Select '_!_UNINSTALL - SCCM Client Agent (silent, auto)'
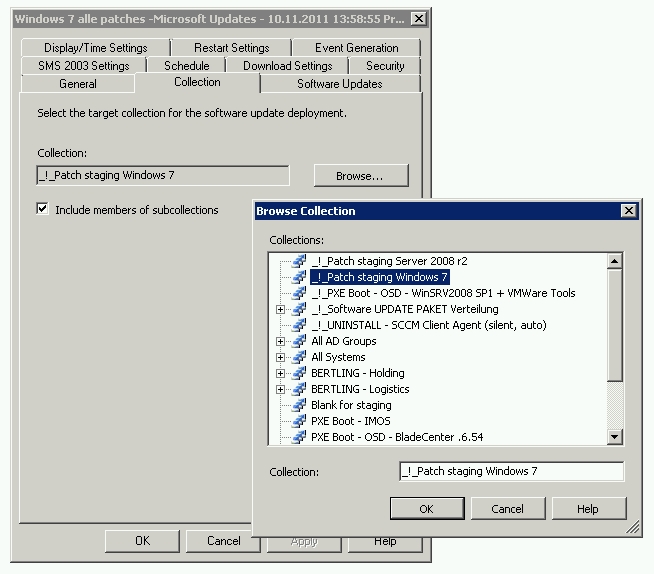 point(429,325)
